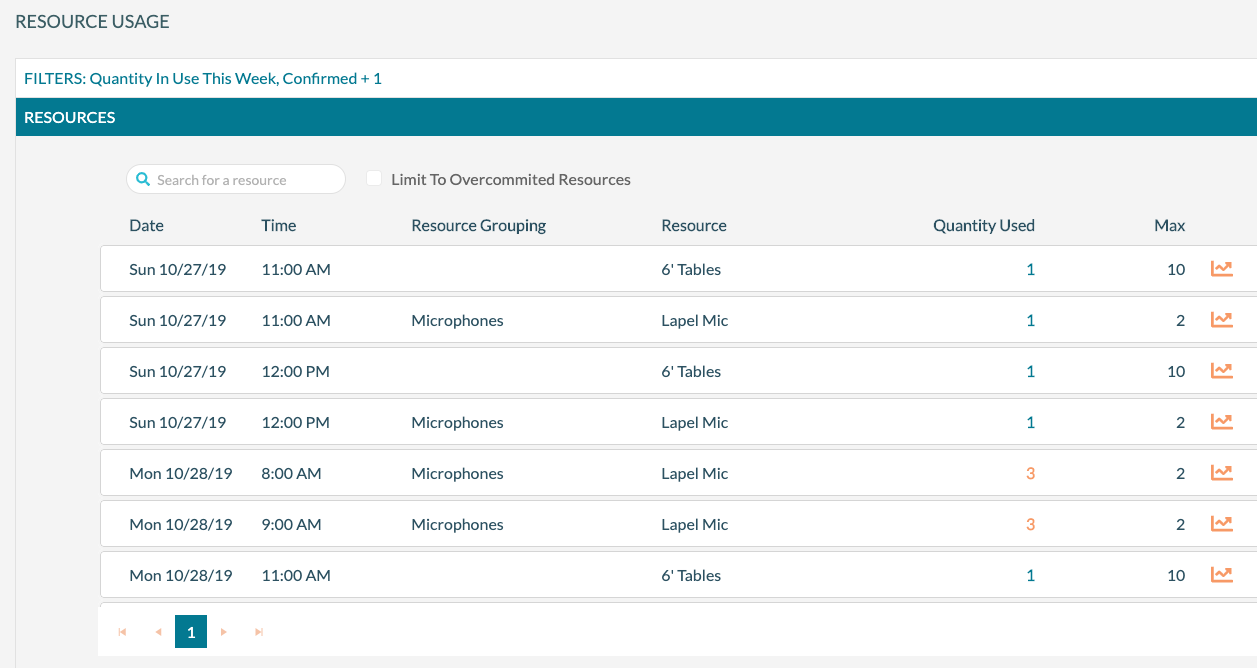Screen dimensions: 1257x668
Task: Open usage chart for Mon 9:00 AM Lapel Mic
Action: (1221, 524)
